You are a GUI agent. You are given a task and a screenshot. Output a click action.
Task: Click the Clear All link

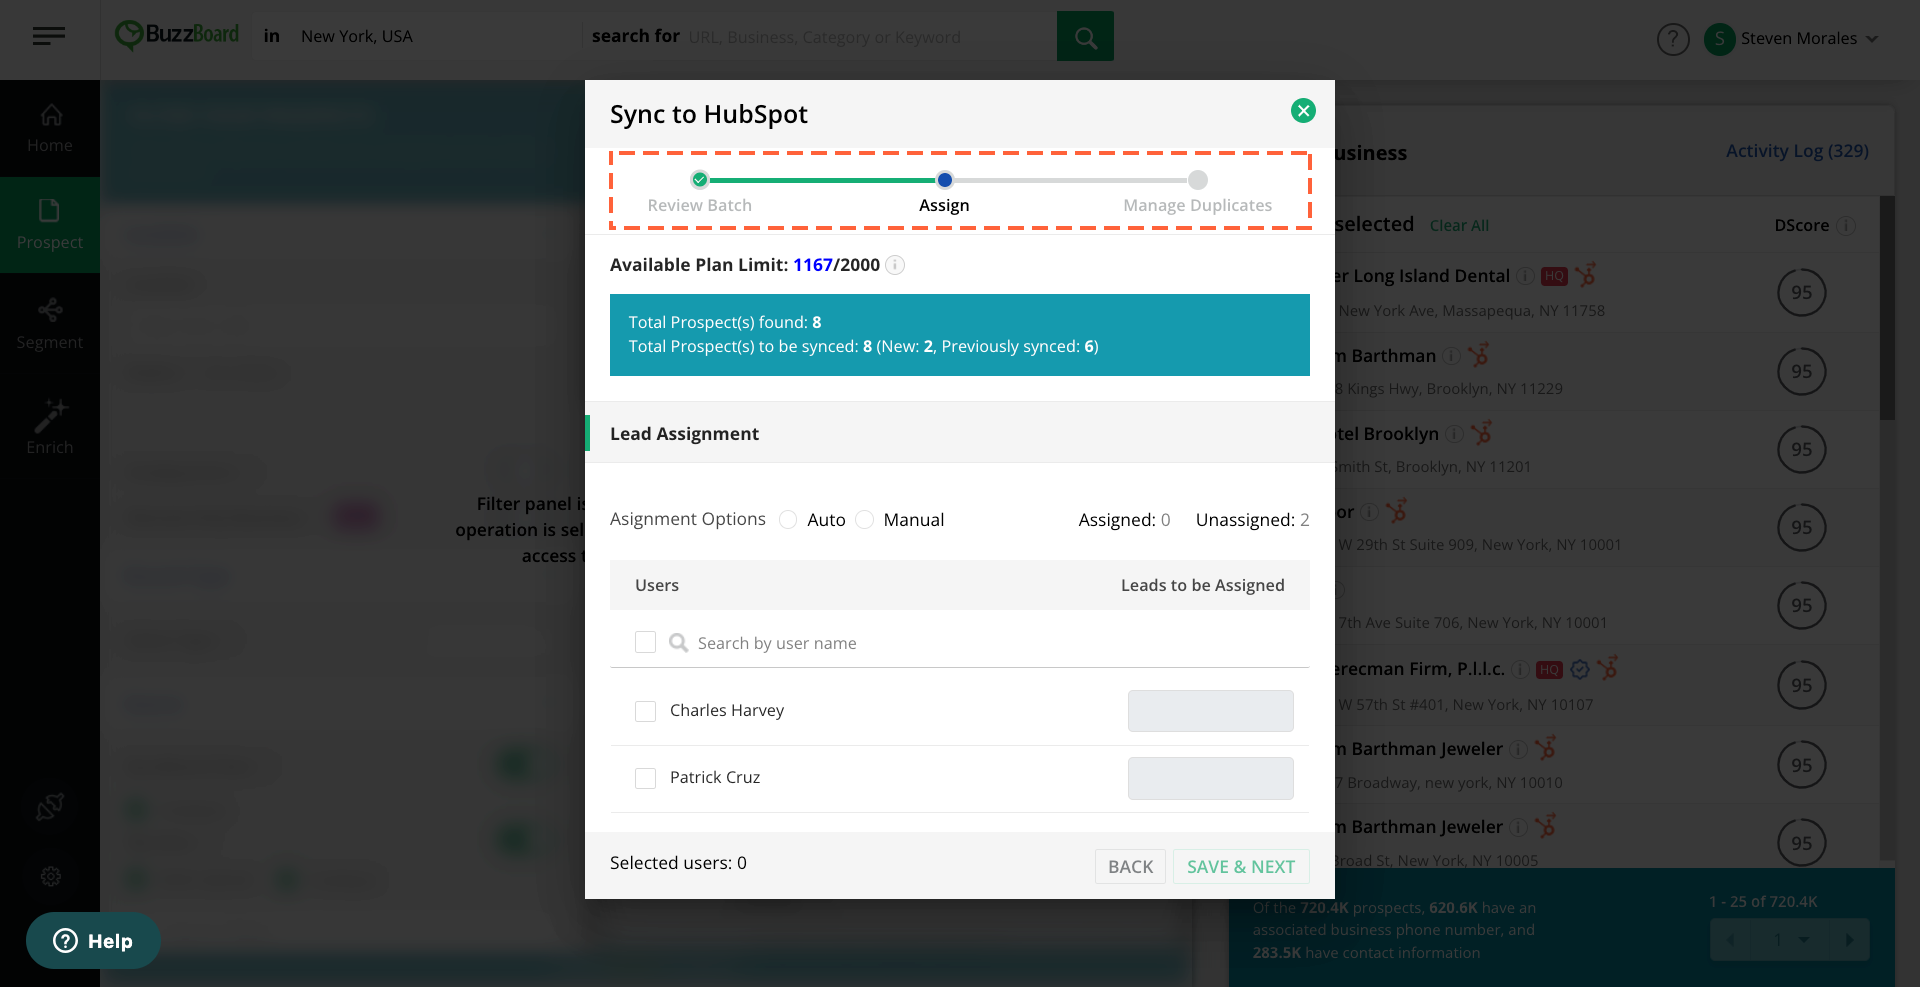(1459, 226)
